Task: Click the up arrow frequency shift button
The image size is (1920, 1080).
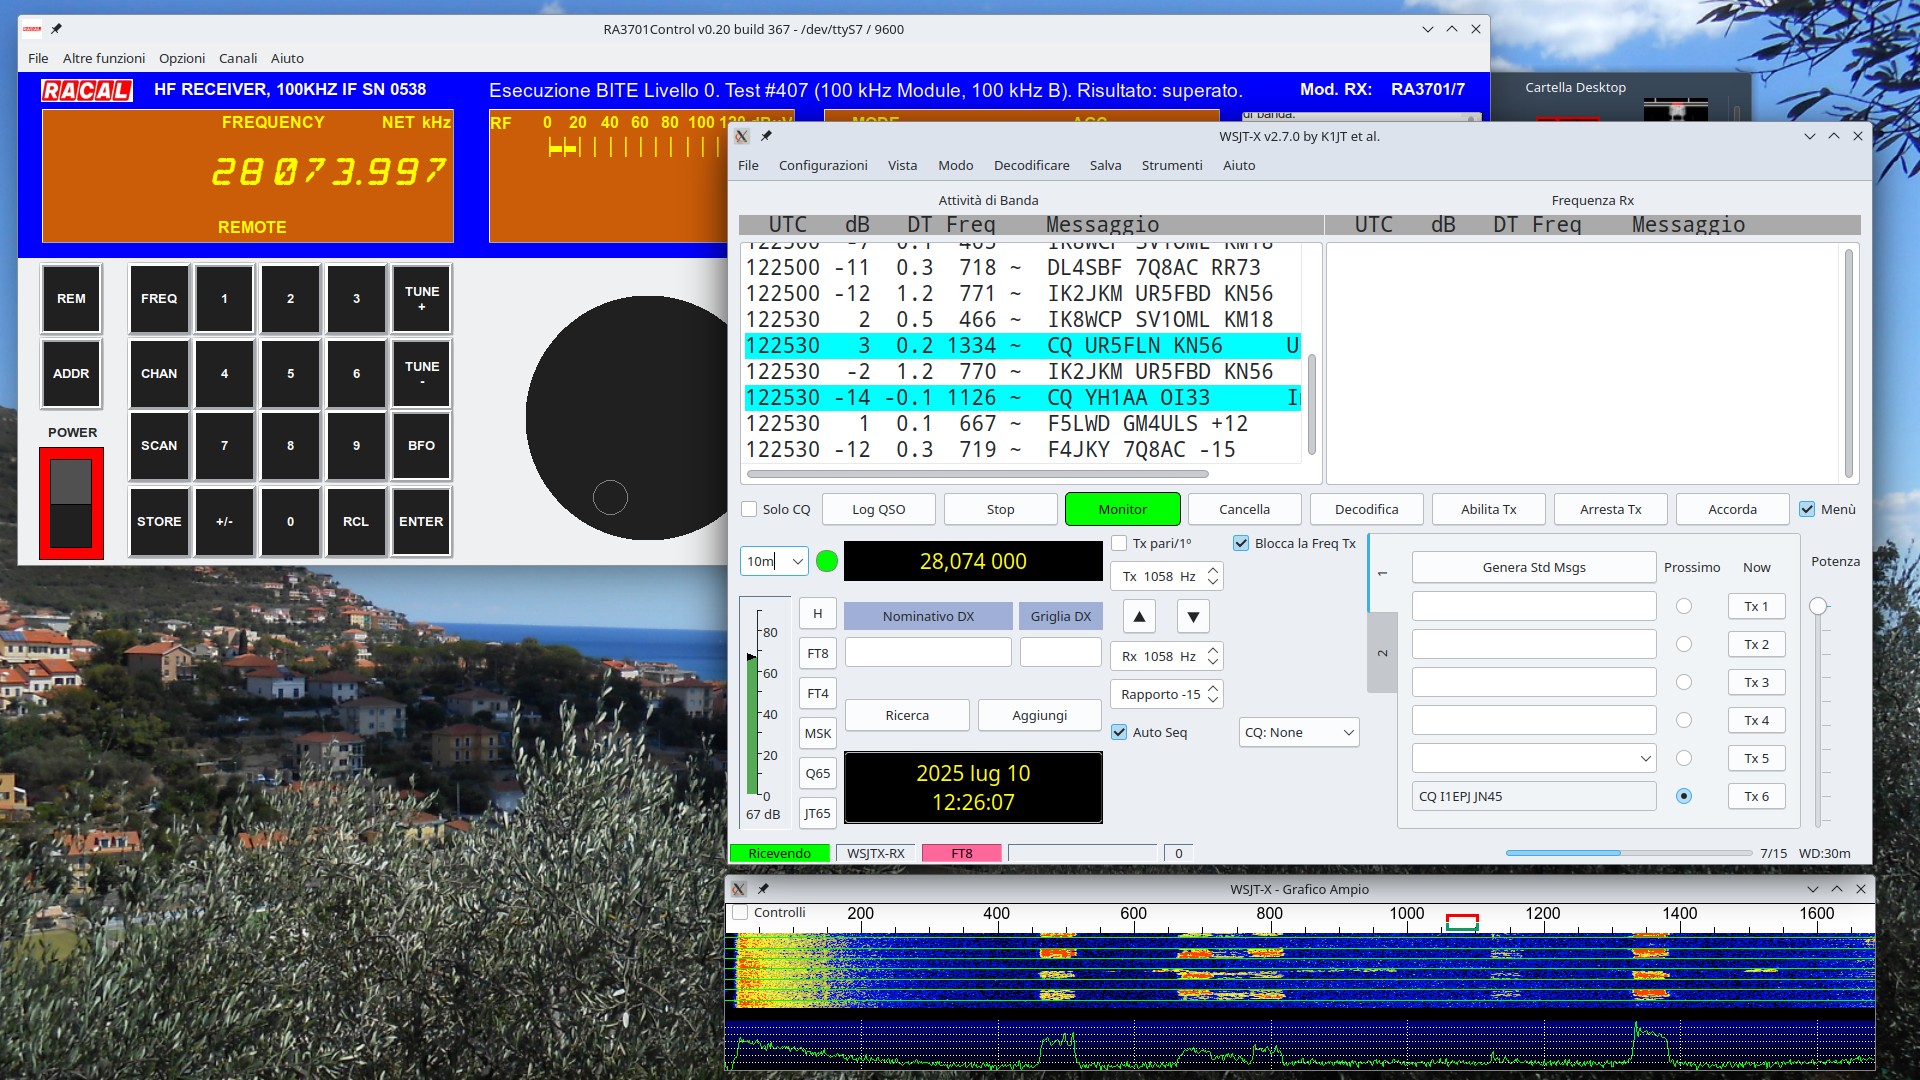Action: (x=1139, y=616)
